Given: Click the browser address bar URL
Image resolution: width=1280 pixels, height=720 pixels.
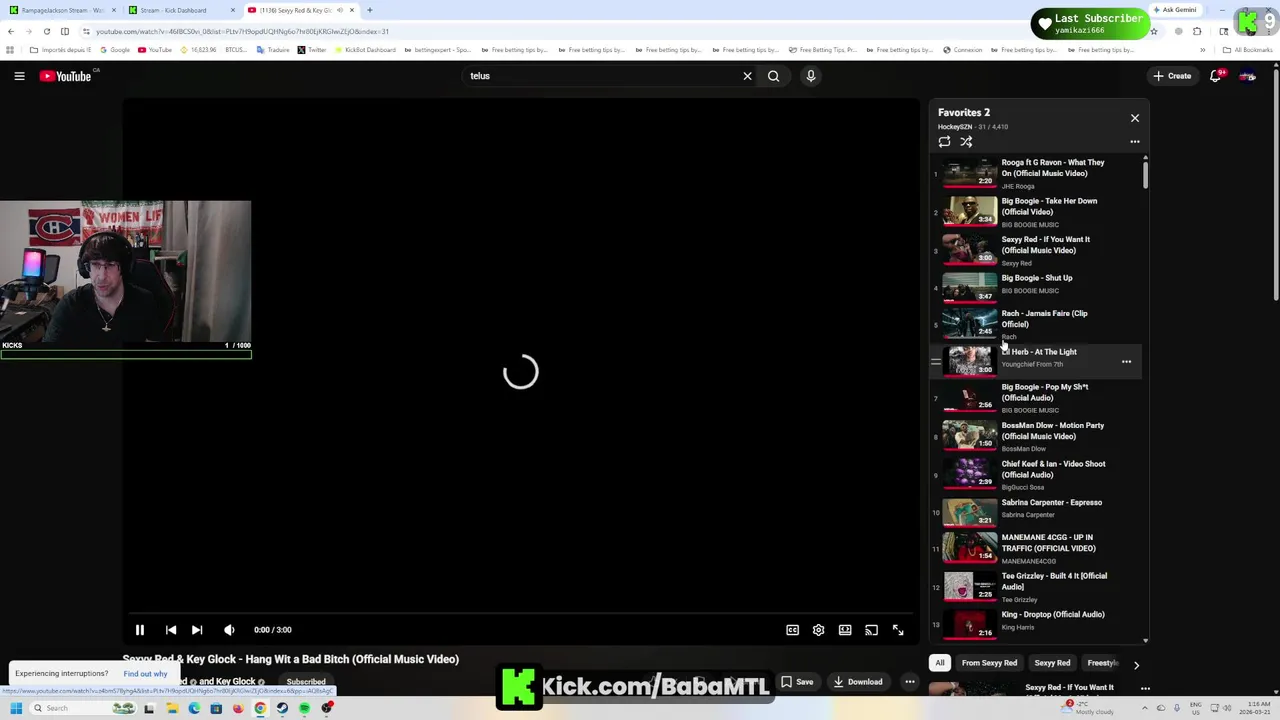Looking at the screenshot, I should pos(242,31).
